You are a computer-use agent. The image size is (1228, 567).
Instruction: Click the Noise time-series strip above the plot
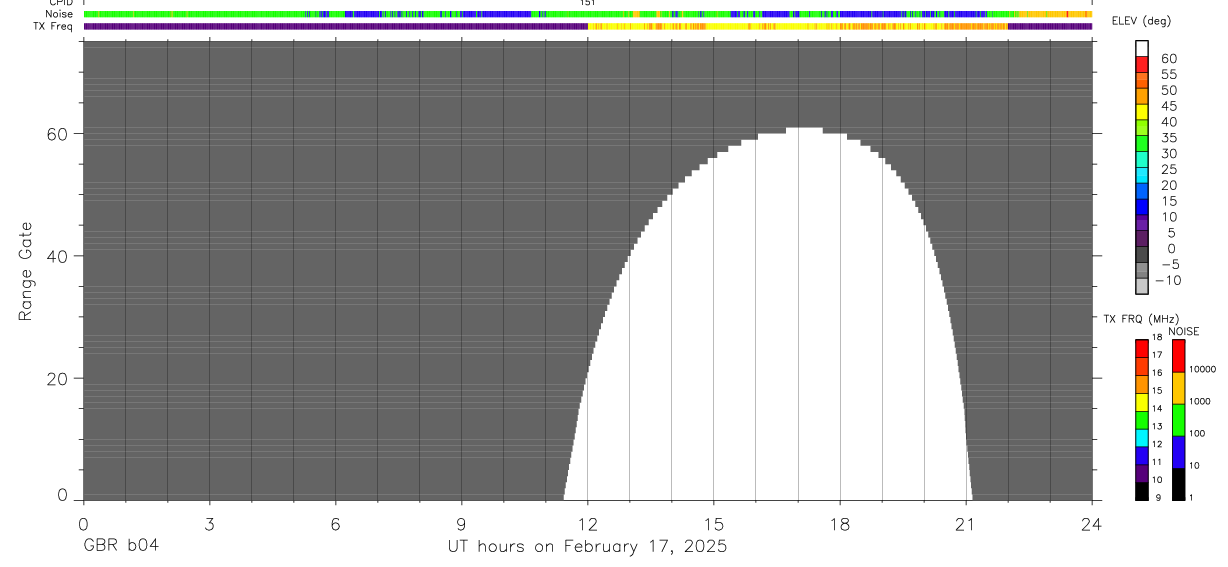[x=588, y=14]
